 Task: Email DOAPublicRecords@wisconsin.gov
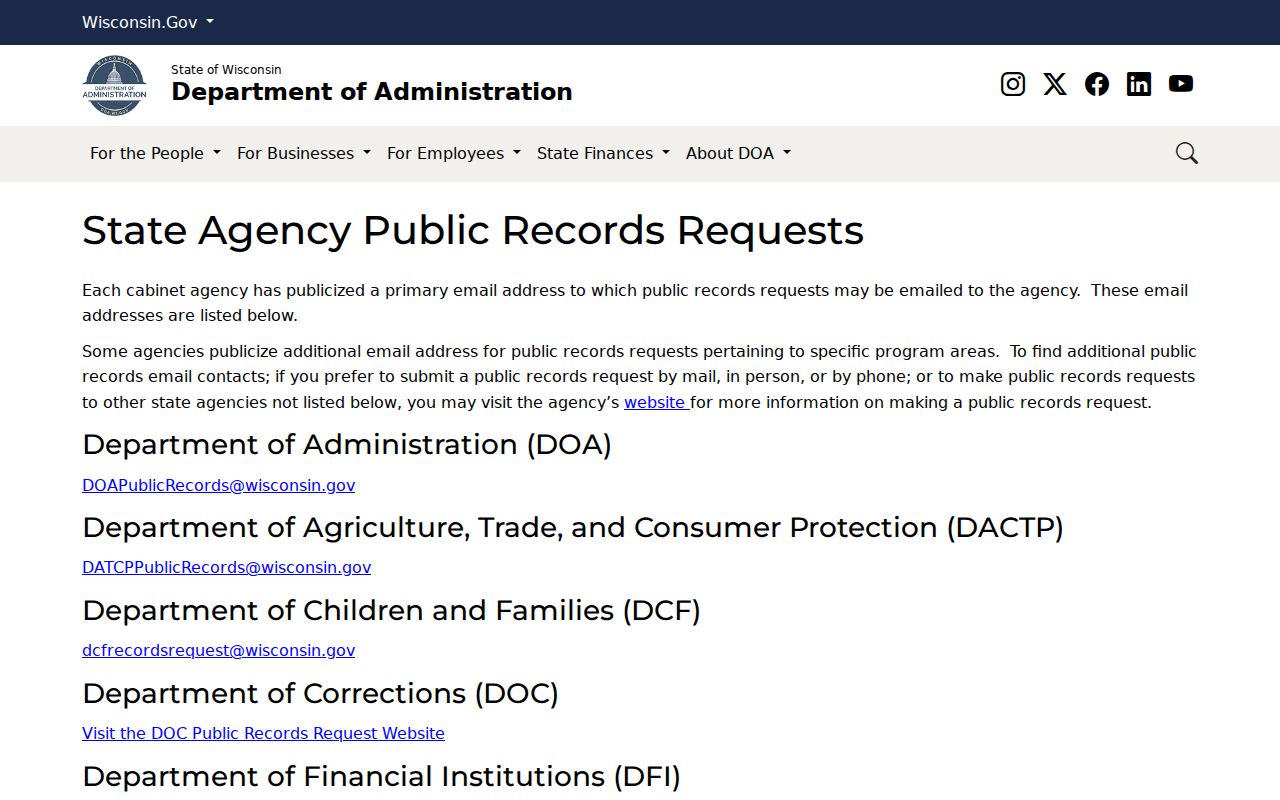[218, 485]
